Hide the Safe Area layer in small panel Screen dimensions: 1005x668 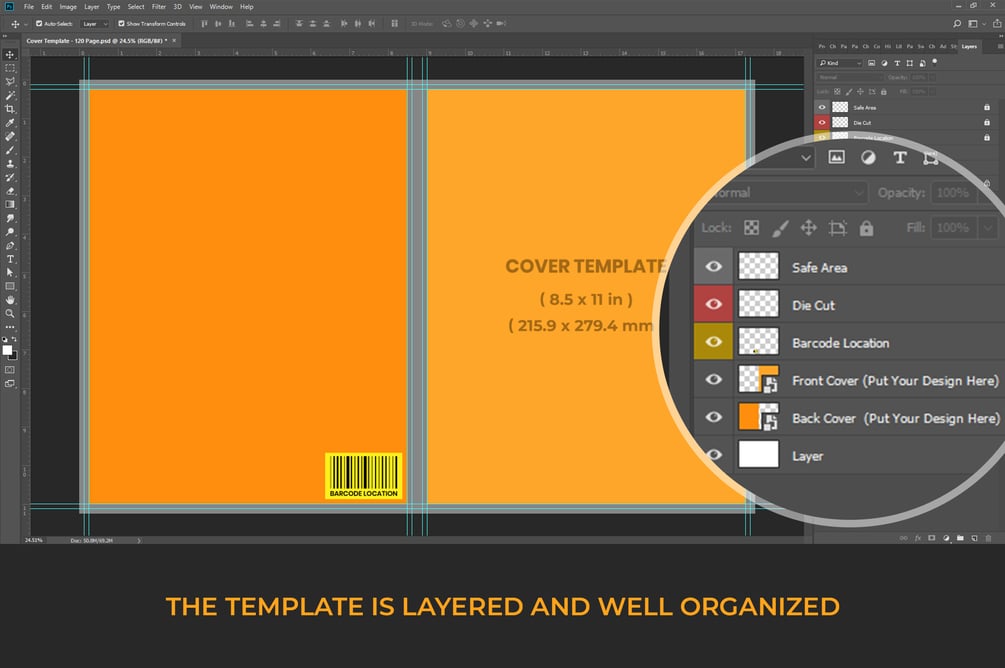[822, 107]
